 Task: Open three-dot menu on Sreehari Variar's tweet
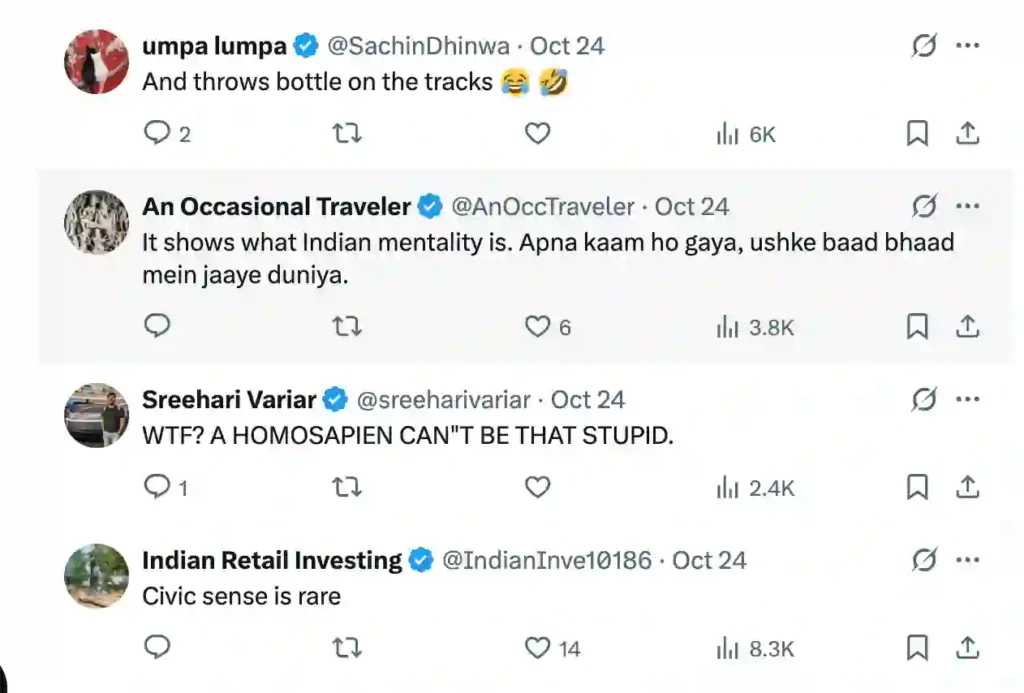pyautogui.click(x=967, y=400)
